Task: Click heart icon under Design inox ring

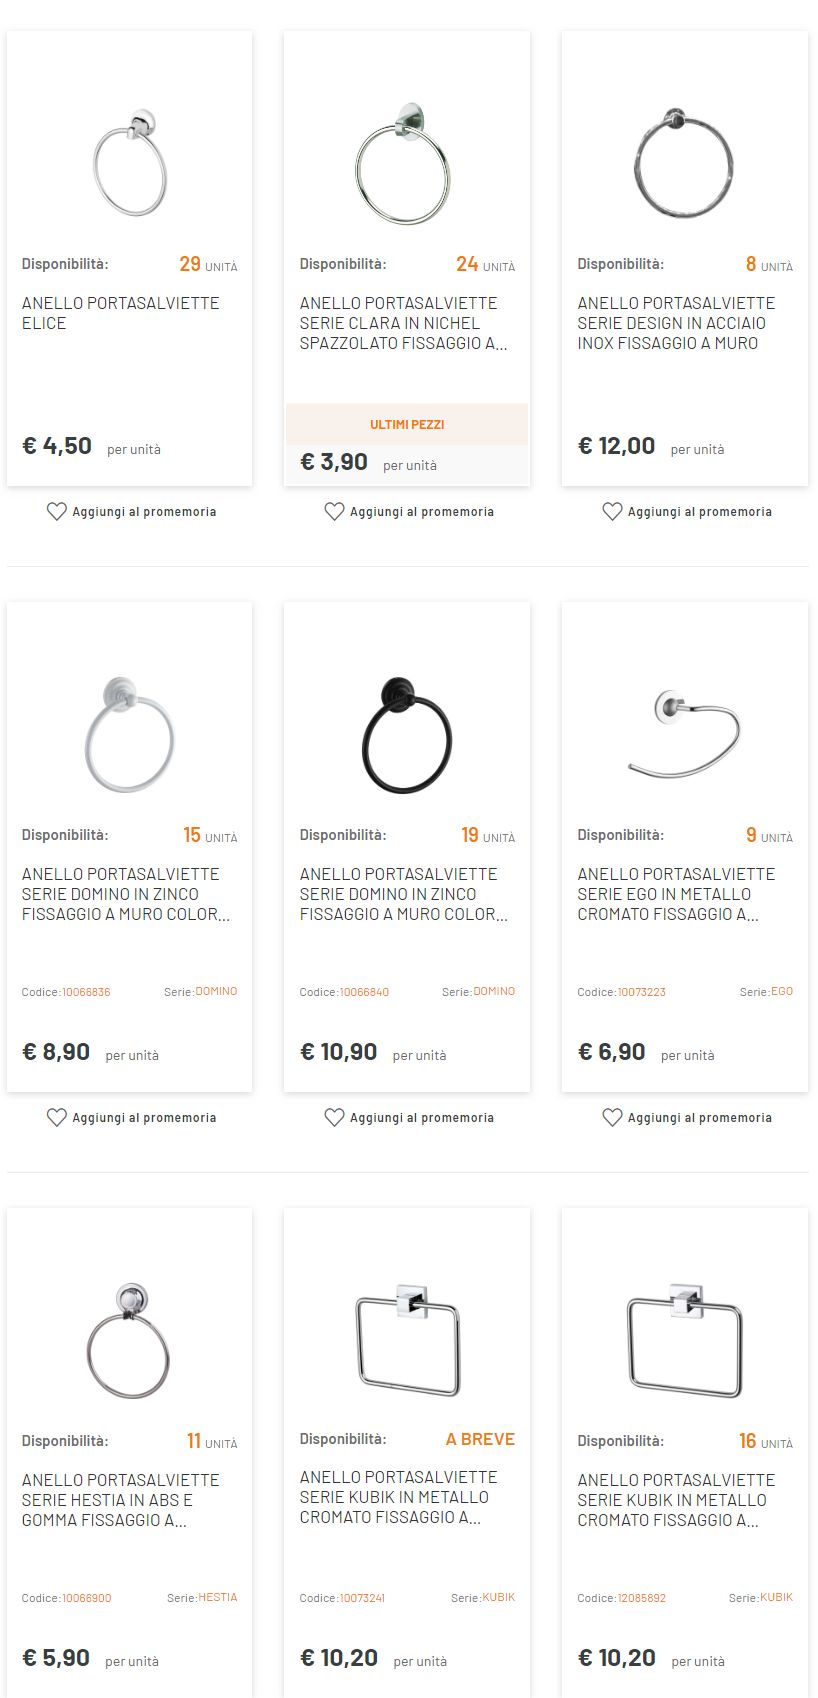Action: point(612,512)
